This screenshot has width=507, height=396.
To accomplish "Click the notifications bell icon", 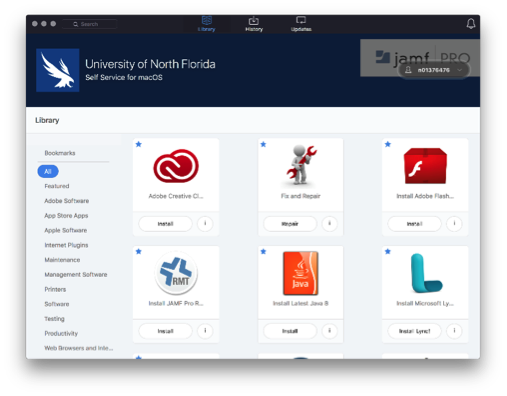I will [x=471, y=24].
